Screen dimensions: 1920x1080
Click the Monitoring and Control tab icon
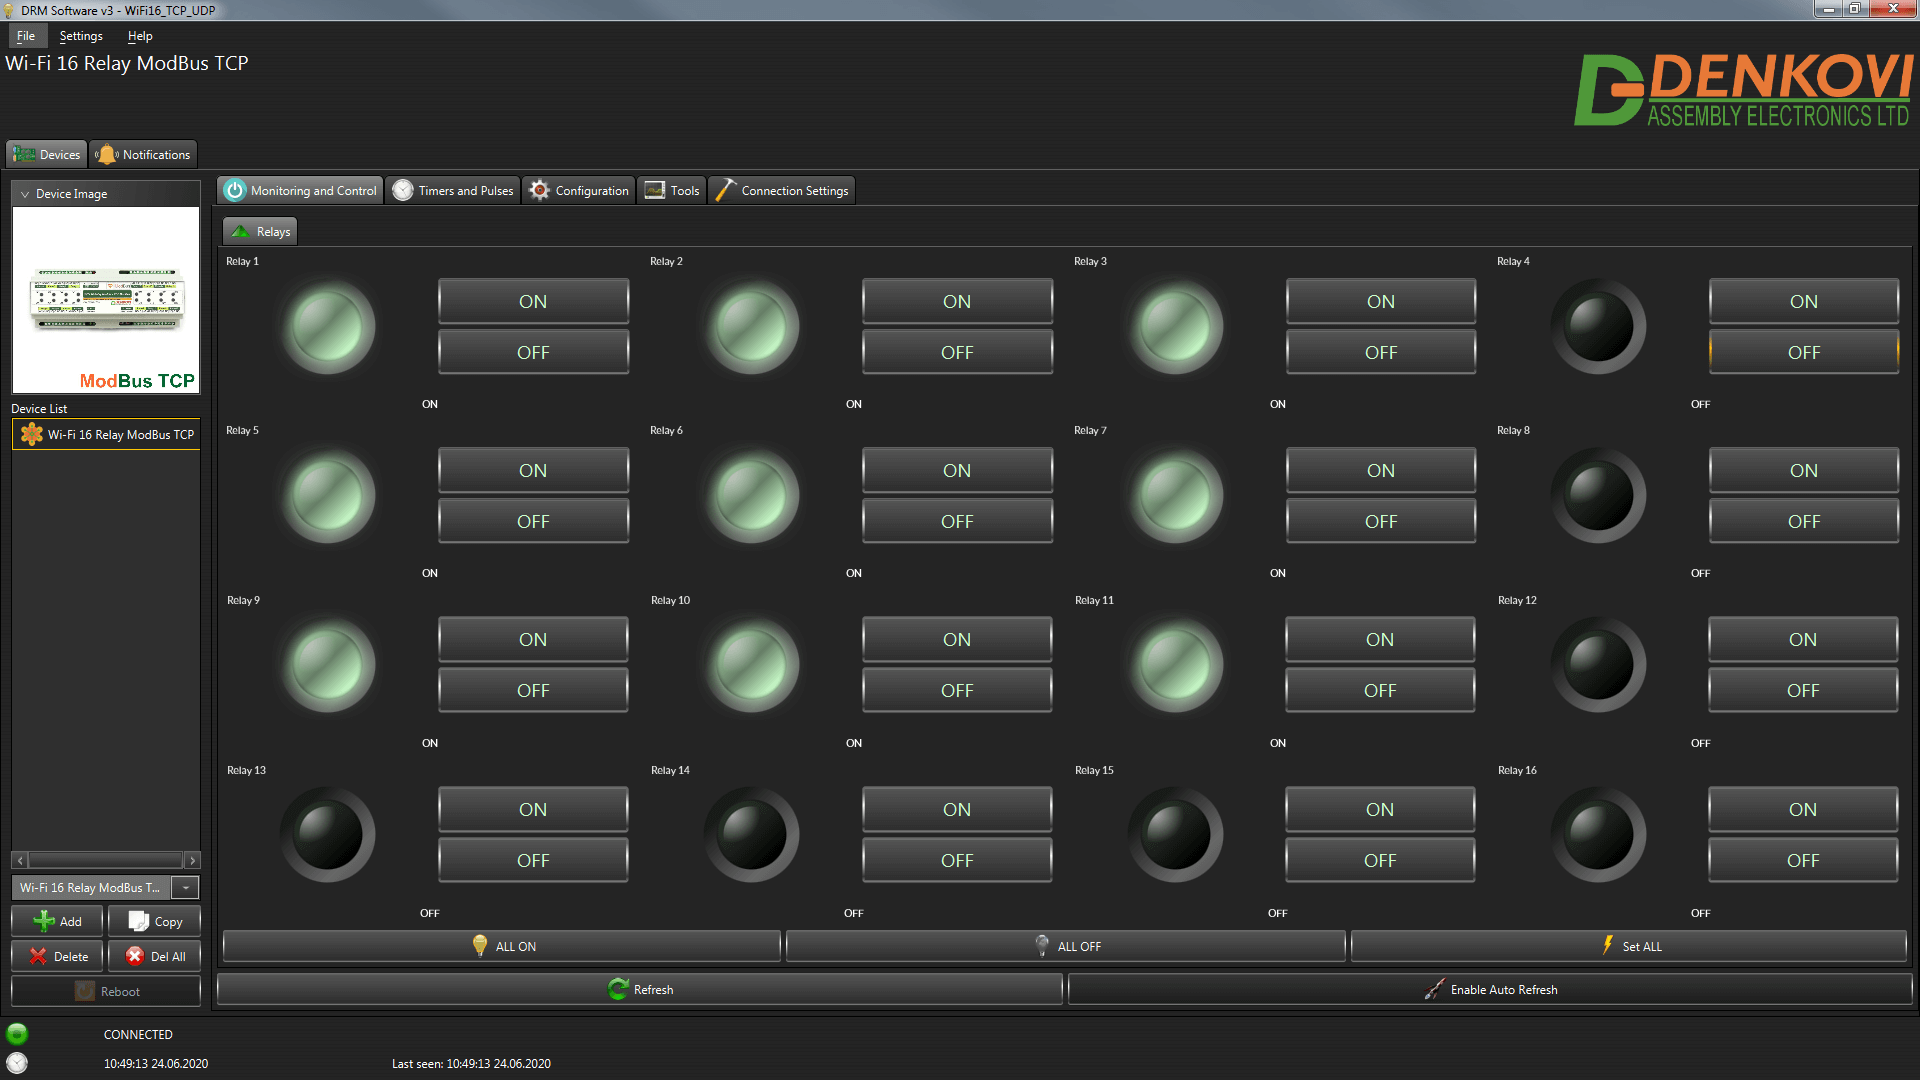(236, 190)
